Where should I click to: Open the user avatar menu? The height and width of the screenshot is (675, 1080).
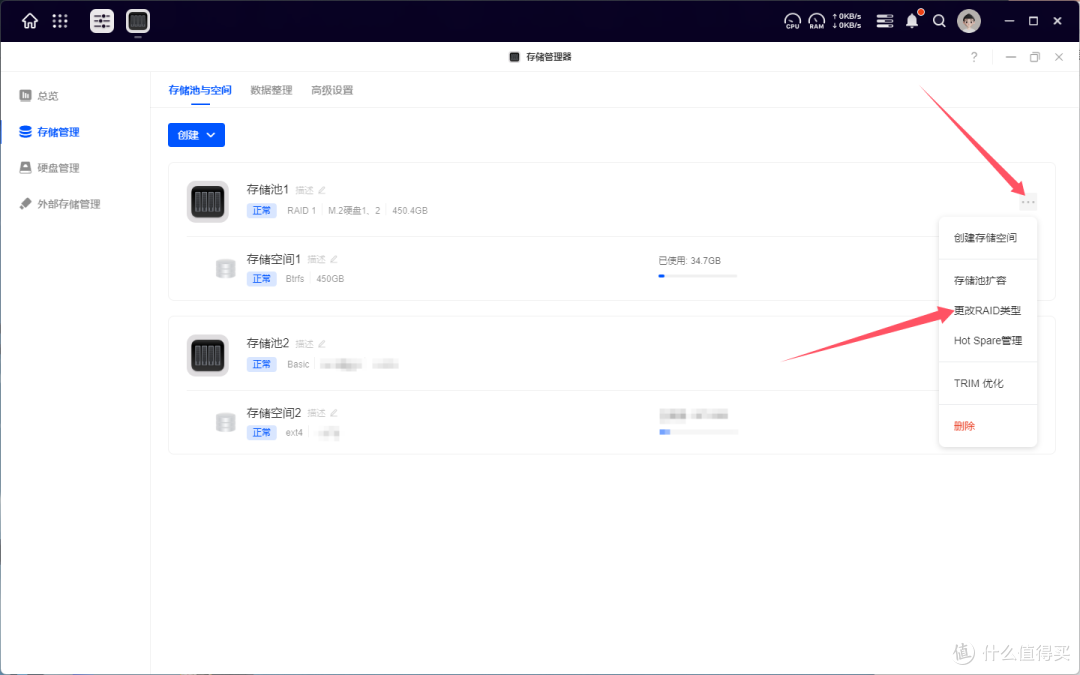[x=968, y=21]
